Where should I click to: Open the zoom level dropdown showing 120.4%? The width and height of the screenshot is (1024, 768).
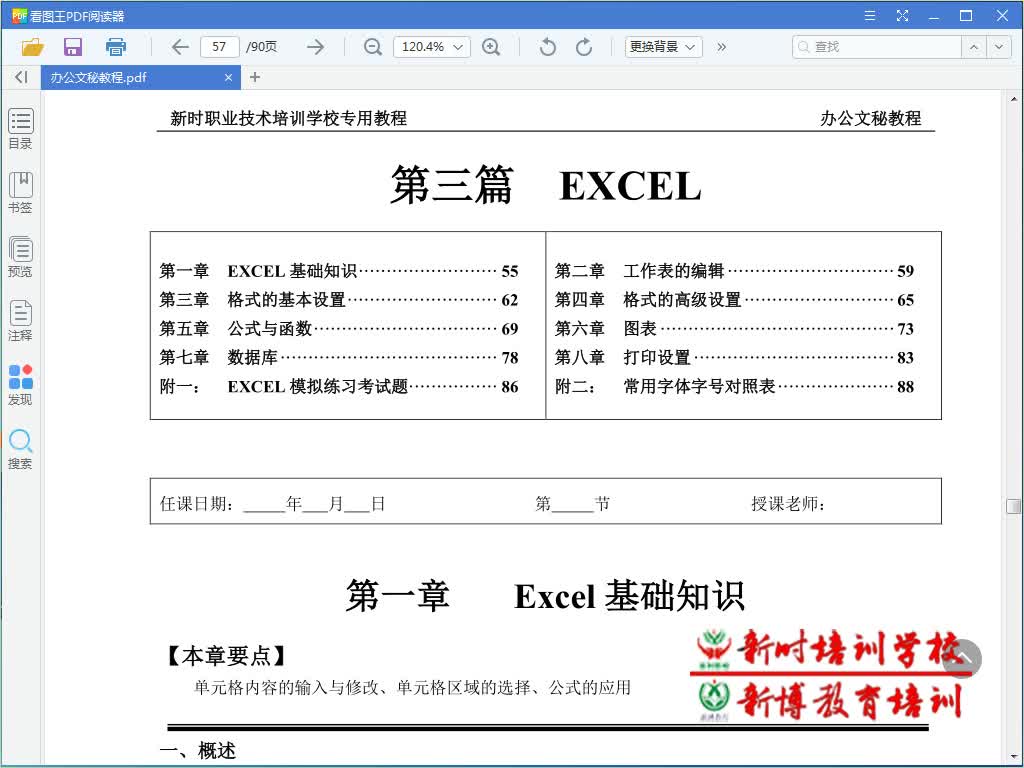[431, 46]
